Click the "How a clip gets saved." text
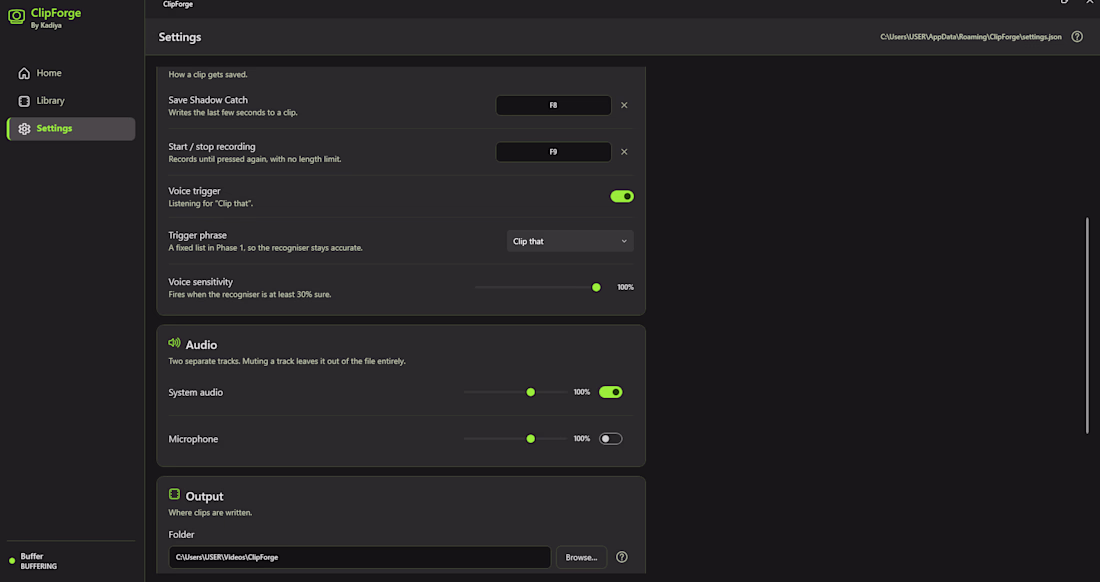The height and width of the screenshot is (582, 1100). click(208, 74)
